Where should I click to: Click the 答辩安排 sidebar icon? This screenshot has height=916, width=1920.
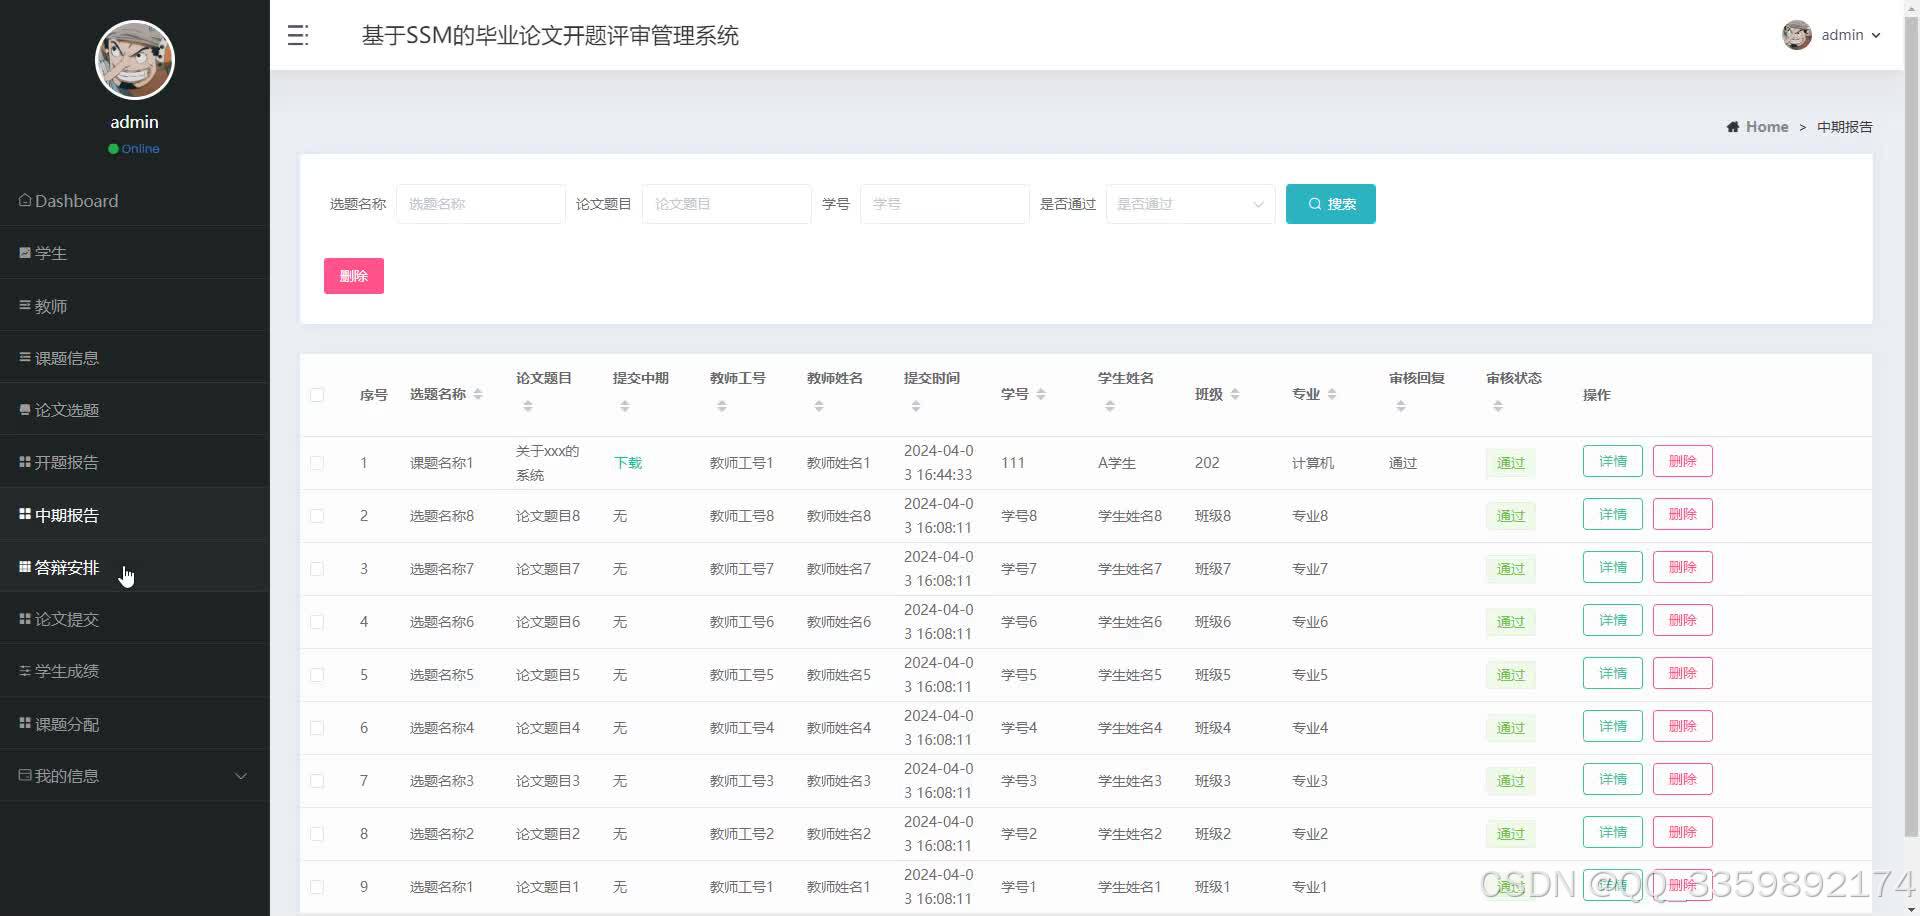click(23, 567)
